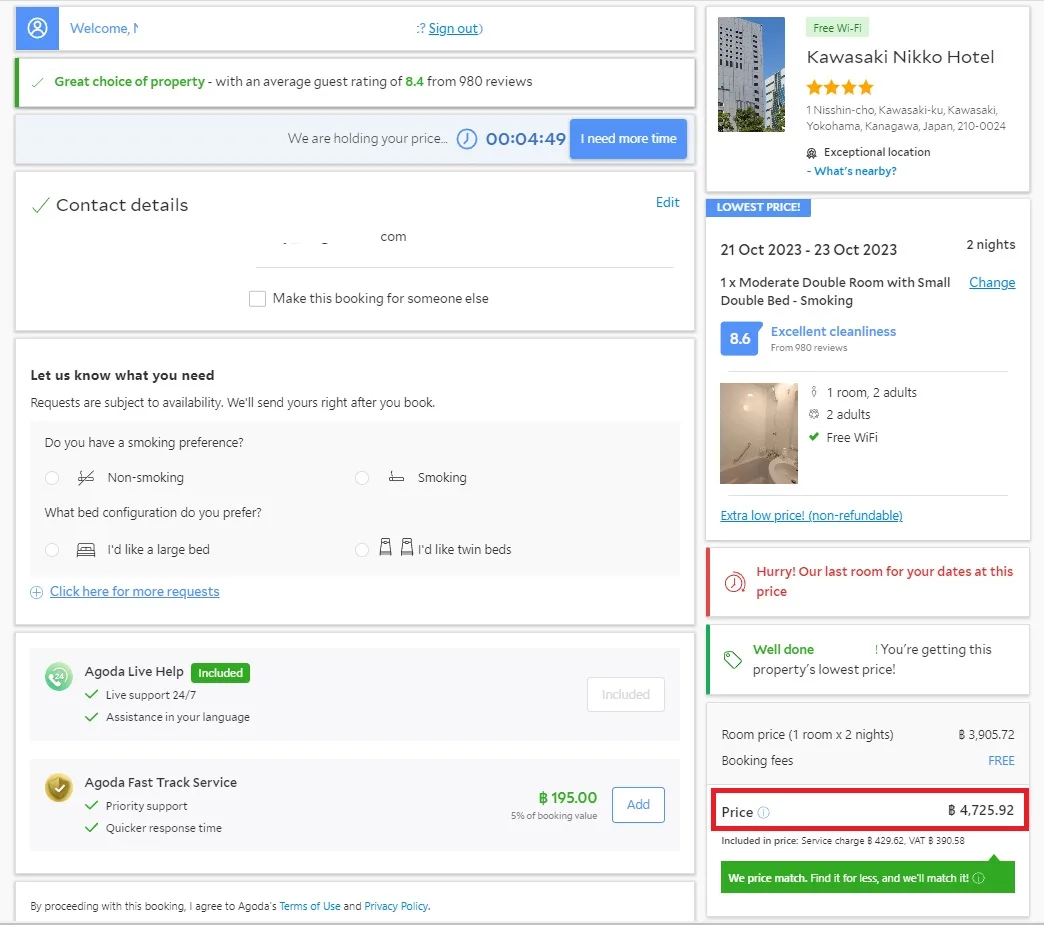Click the Agoda Live Help 24 icon

point(59,677)
